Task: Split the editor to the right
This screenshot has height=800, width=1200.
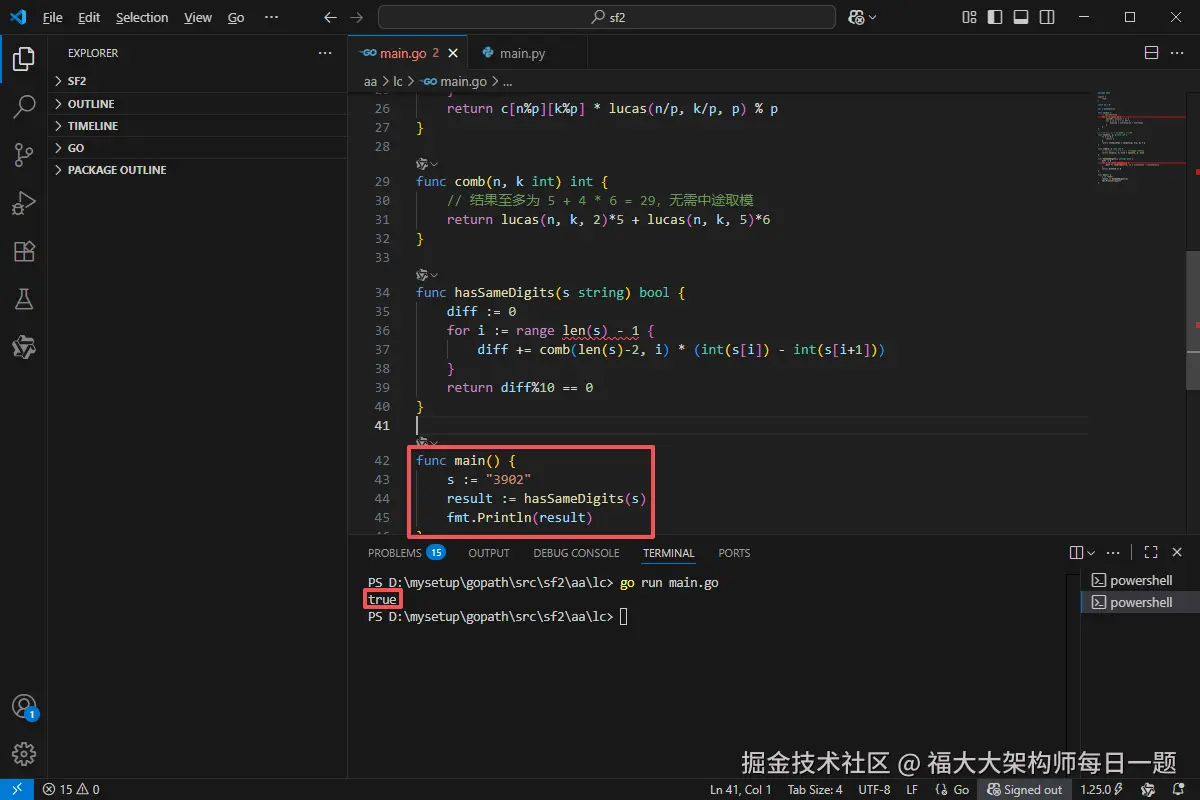Action: coord(1151,53)
